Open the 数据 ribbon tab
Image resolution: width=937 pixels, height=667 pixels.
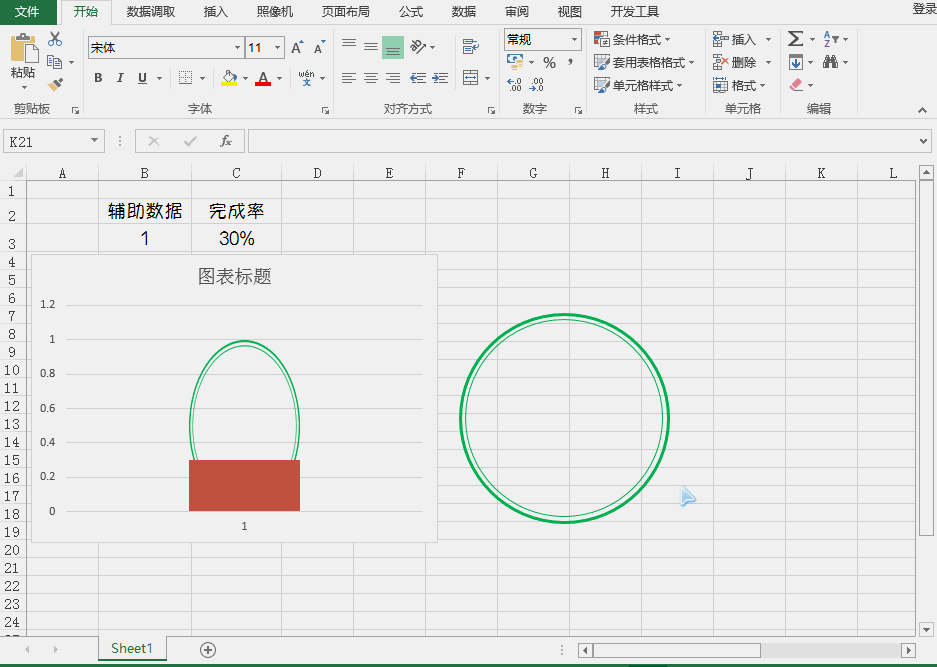(462, 12)
